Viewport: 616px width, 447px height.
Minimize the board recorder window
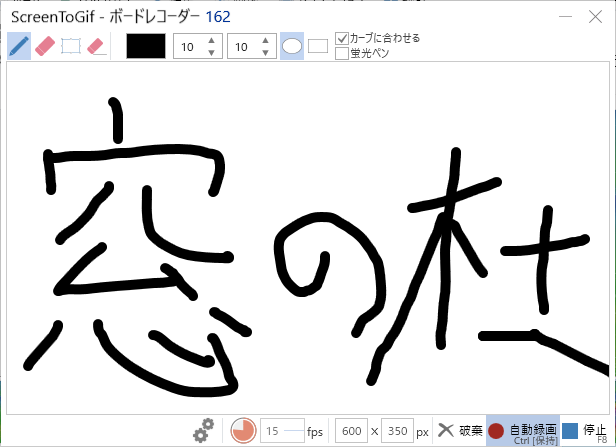tap(566, 16)
